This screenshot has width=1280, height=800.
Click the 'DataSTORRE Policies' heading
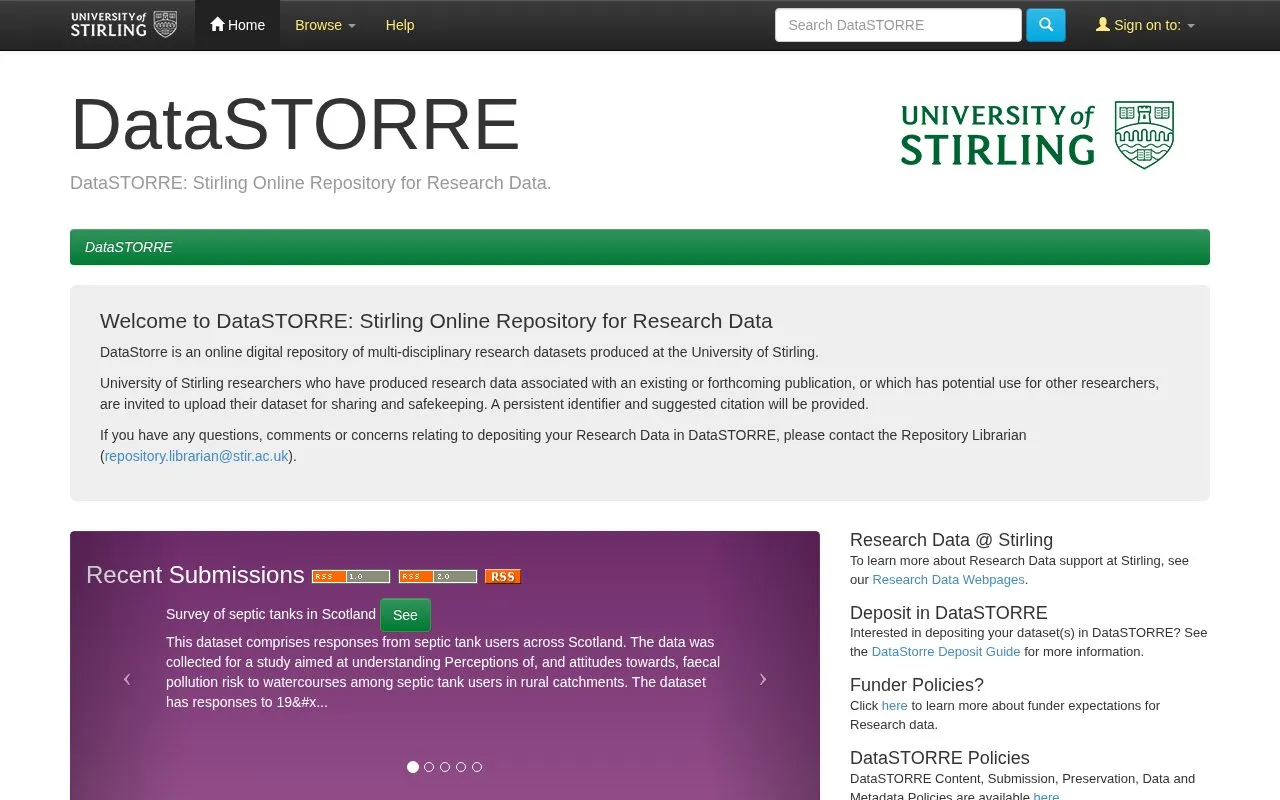(x=940, y=758)
